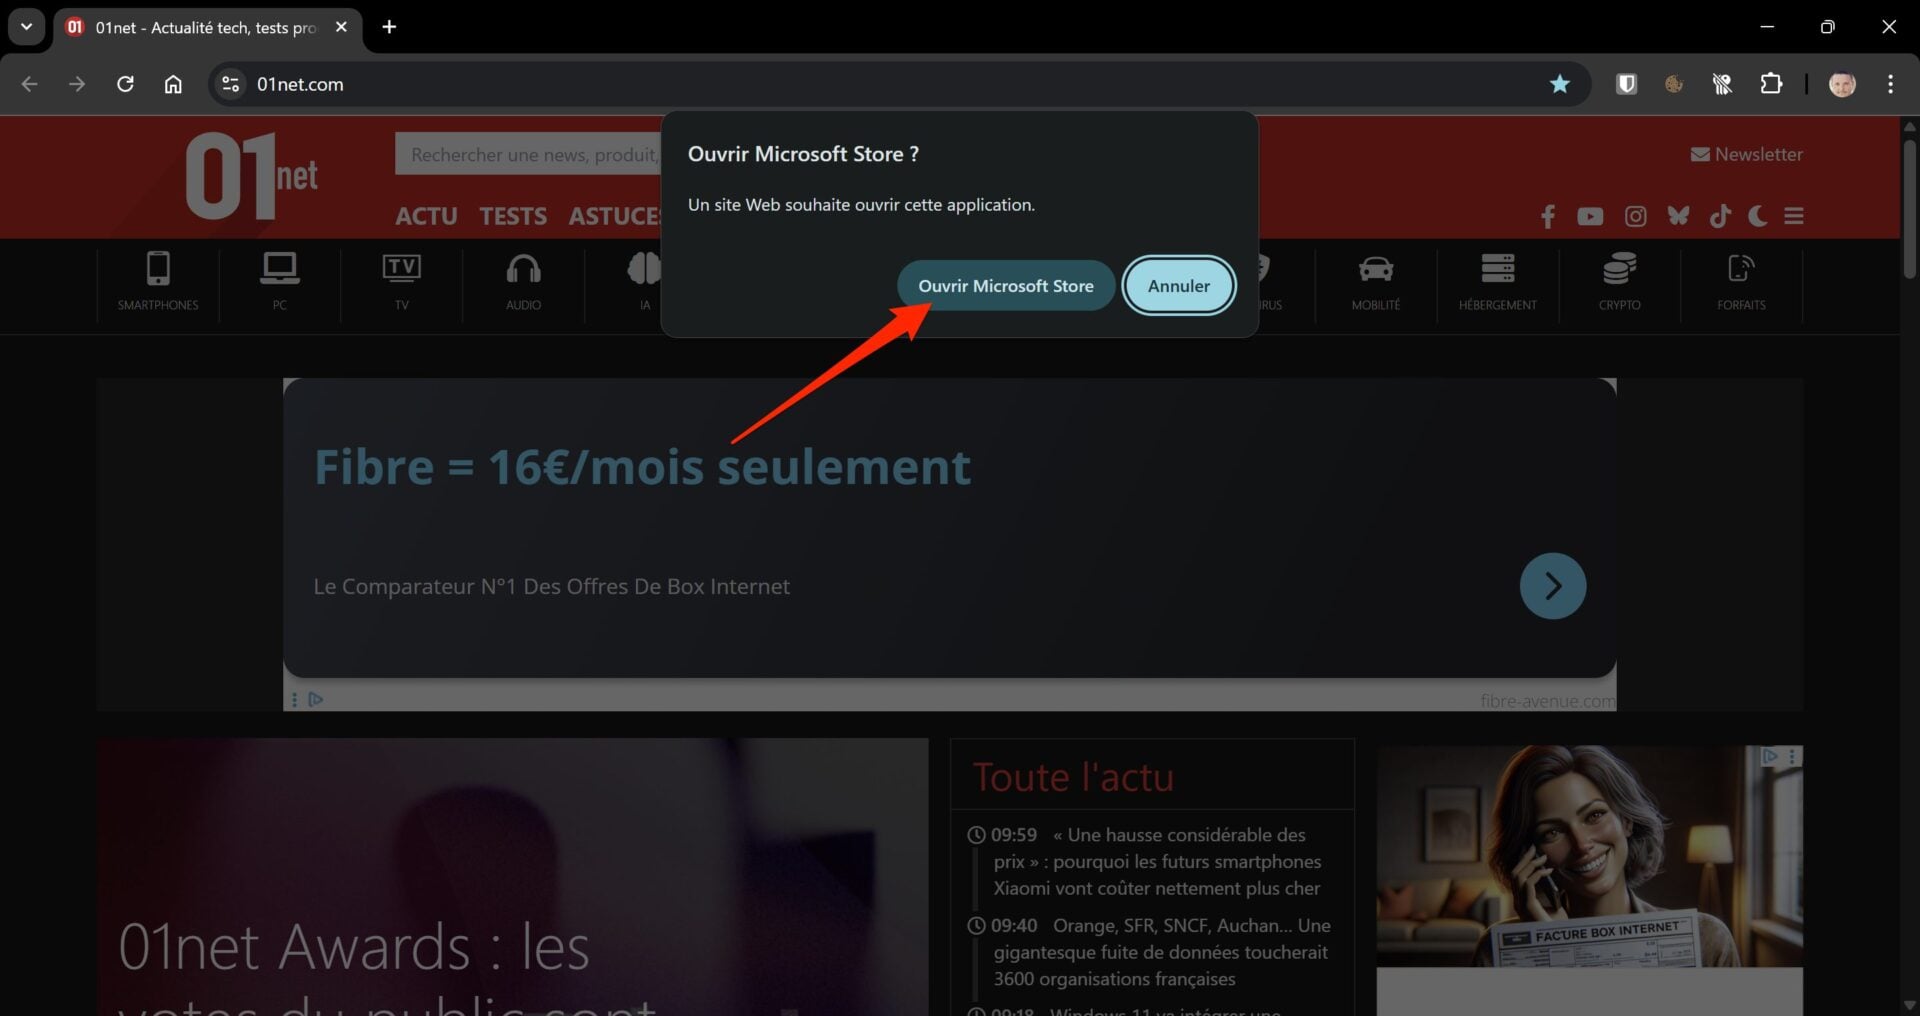This screenshot has width=1920, height=1016.
Task: Toggle dark mode moon icon
Action: pyautogui.click(x=1757, y=215)
